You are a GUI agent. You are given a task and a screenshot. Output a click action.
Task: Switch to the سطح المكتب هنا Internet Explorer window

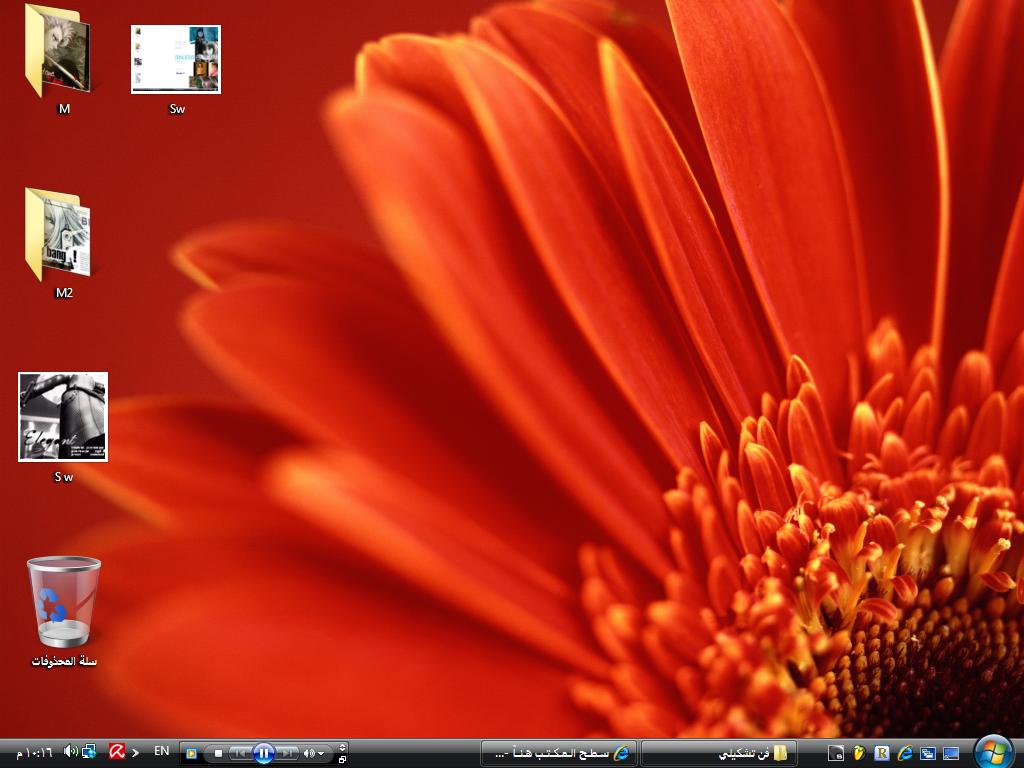[558, 754]
